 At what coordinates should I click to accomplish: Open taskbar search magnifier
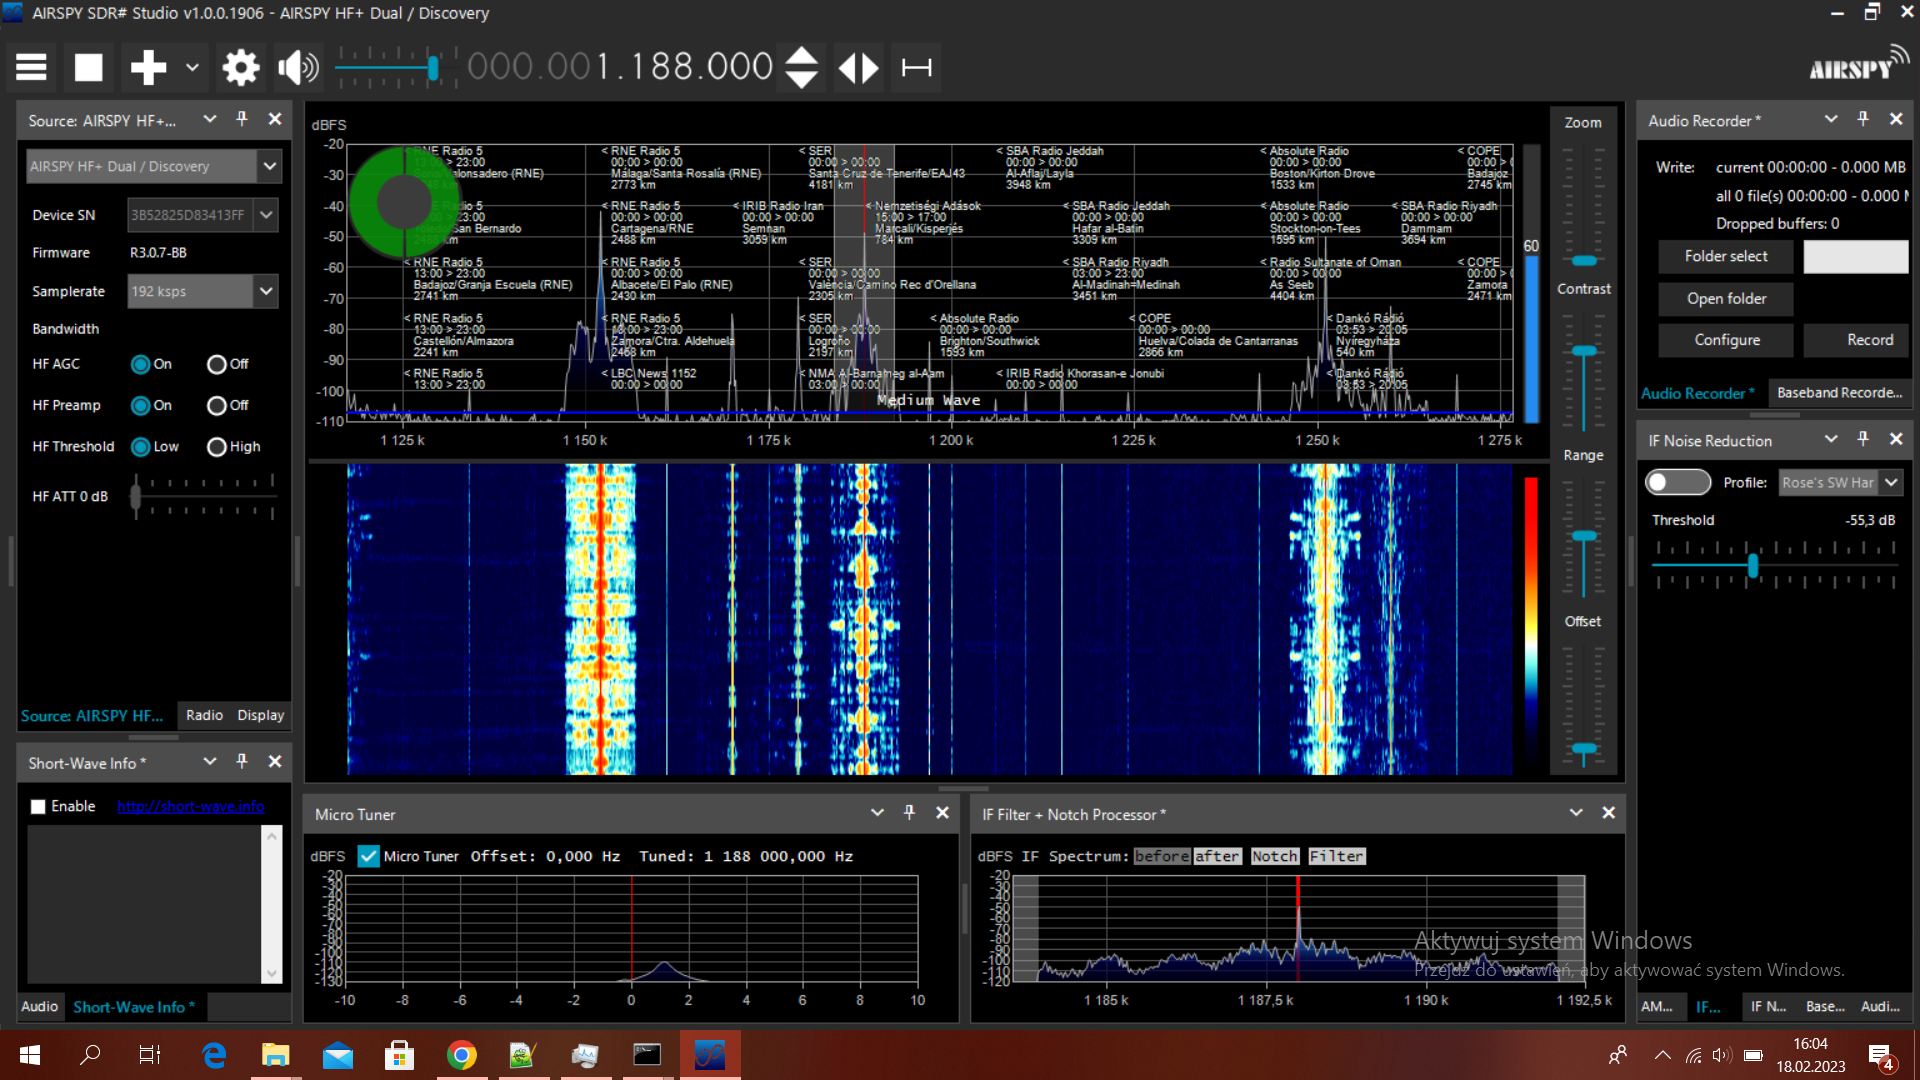tap(90, 1055)
